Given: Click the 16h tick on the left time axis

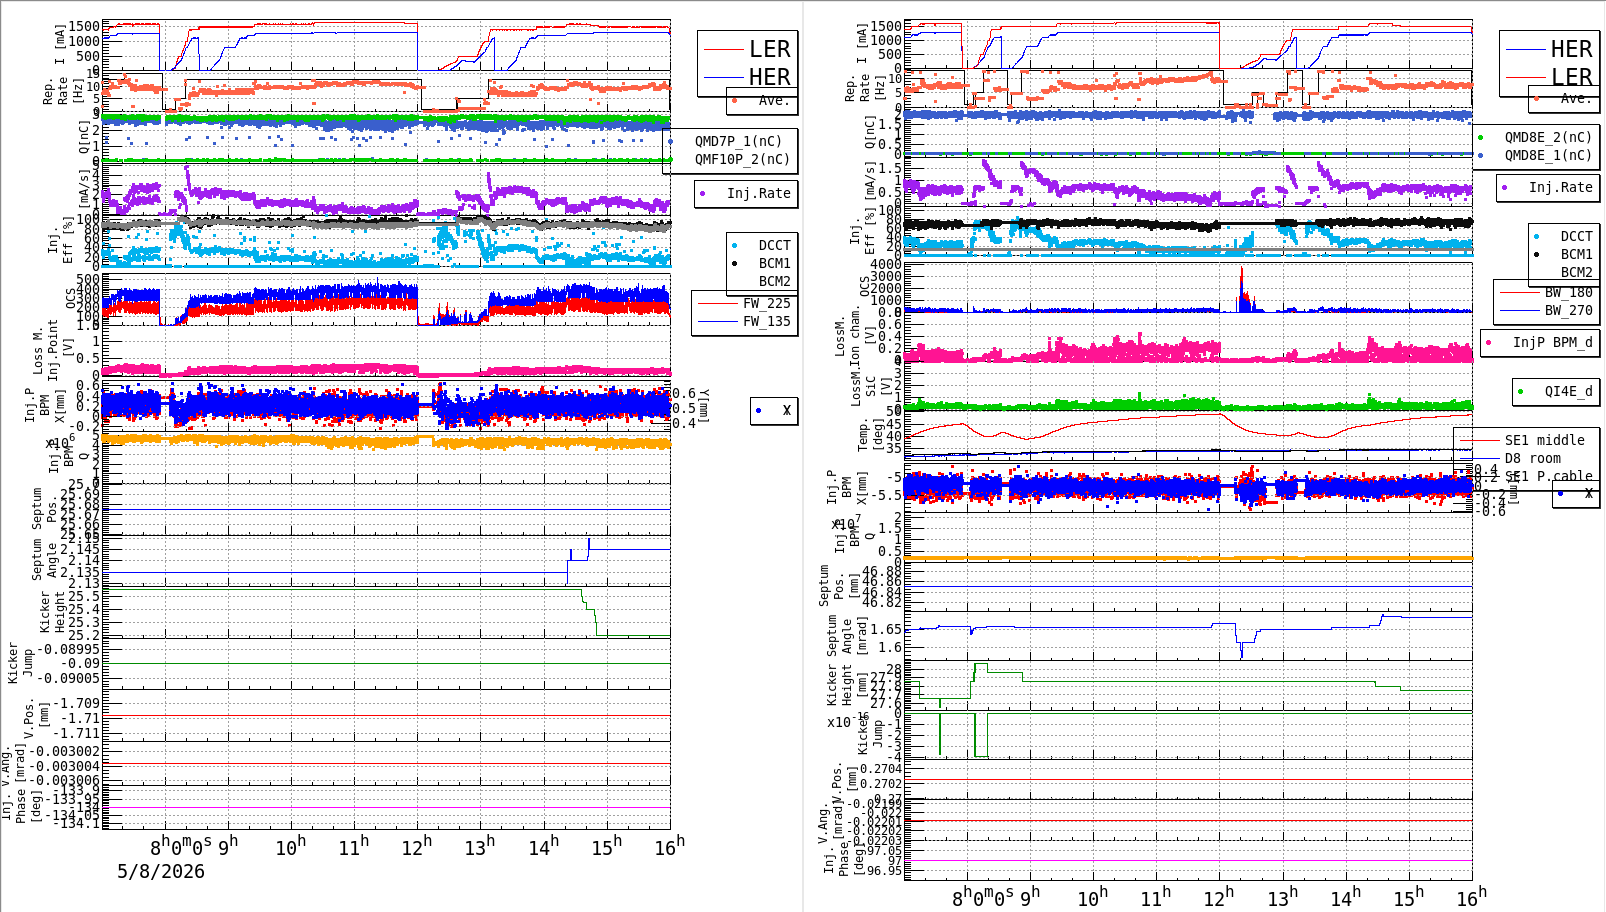Looking at the screenshot, I should pyautogui.click(x=669, y=846).
